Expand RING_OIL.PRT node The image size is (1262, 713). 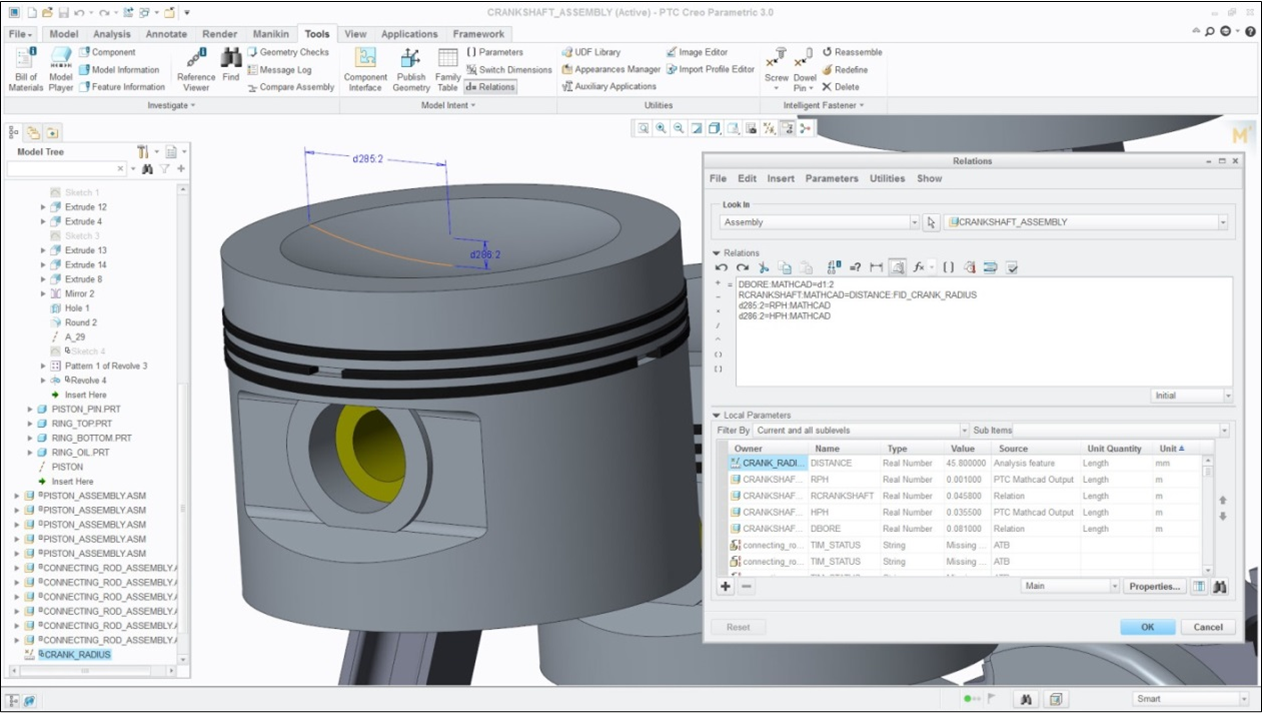(29, 452)
